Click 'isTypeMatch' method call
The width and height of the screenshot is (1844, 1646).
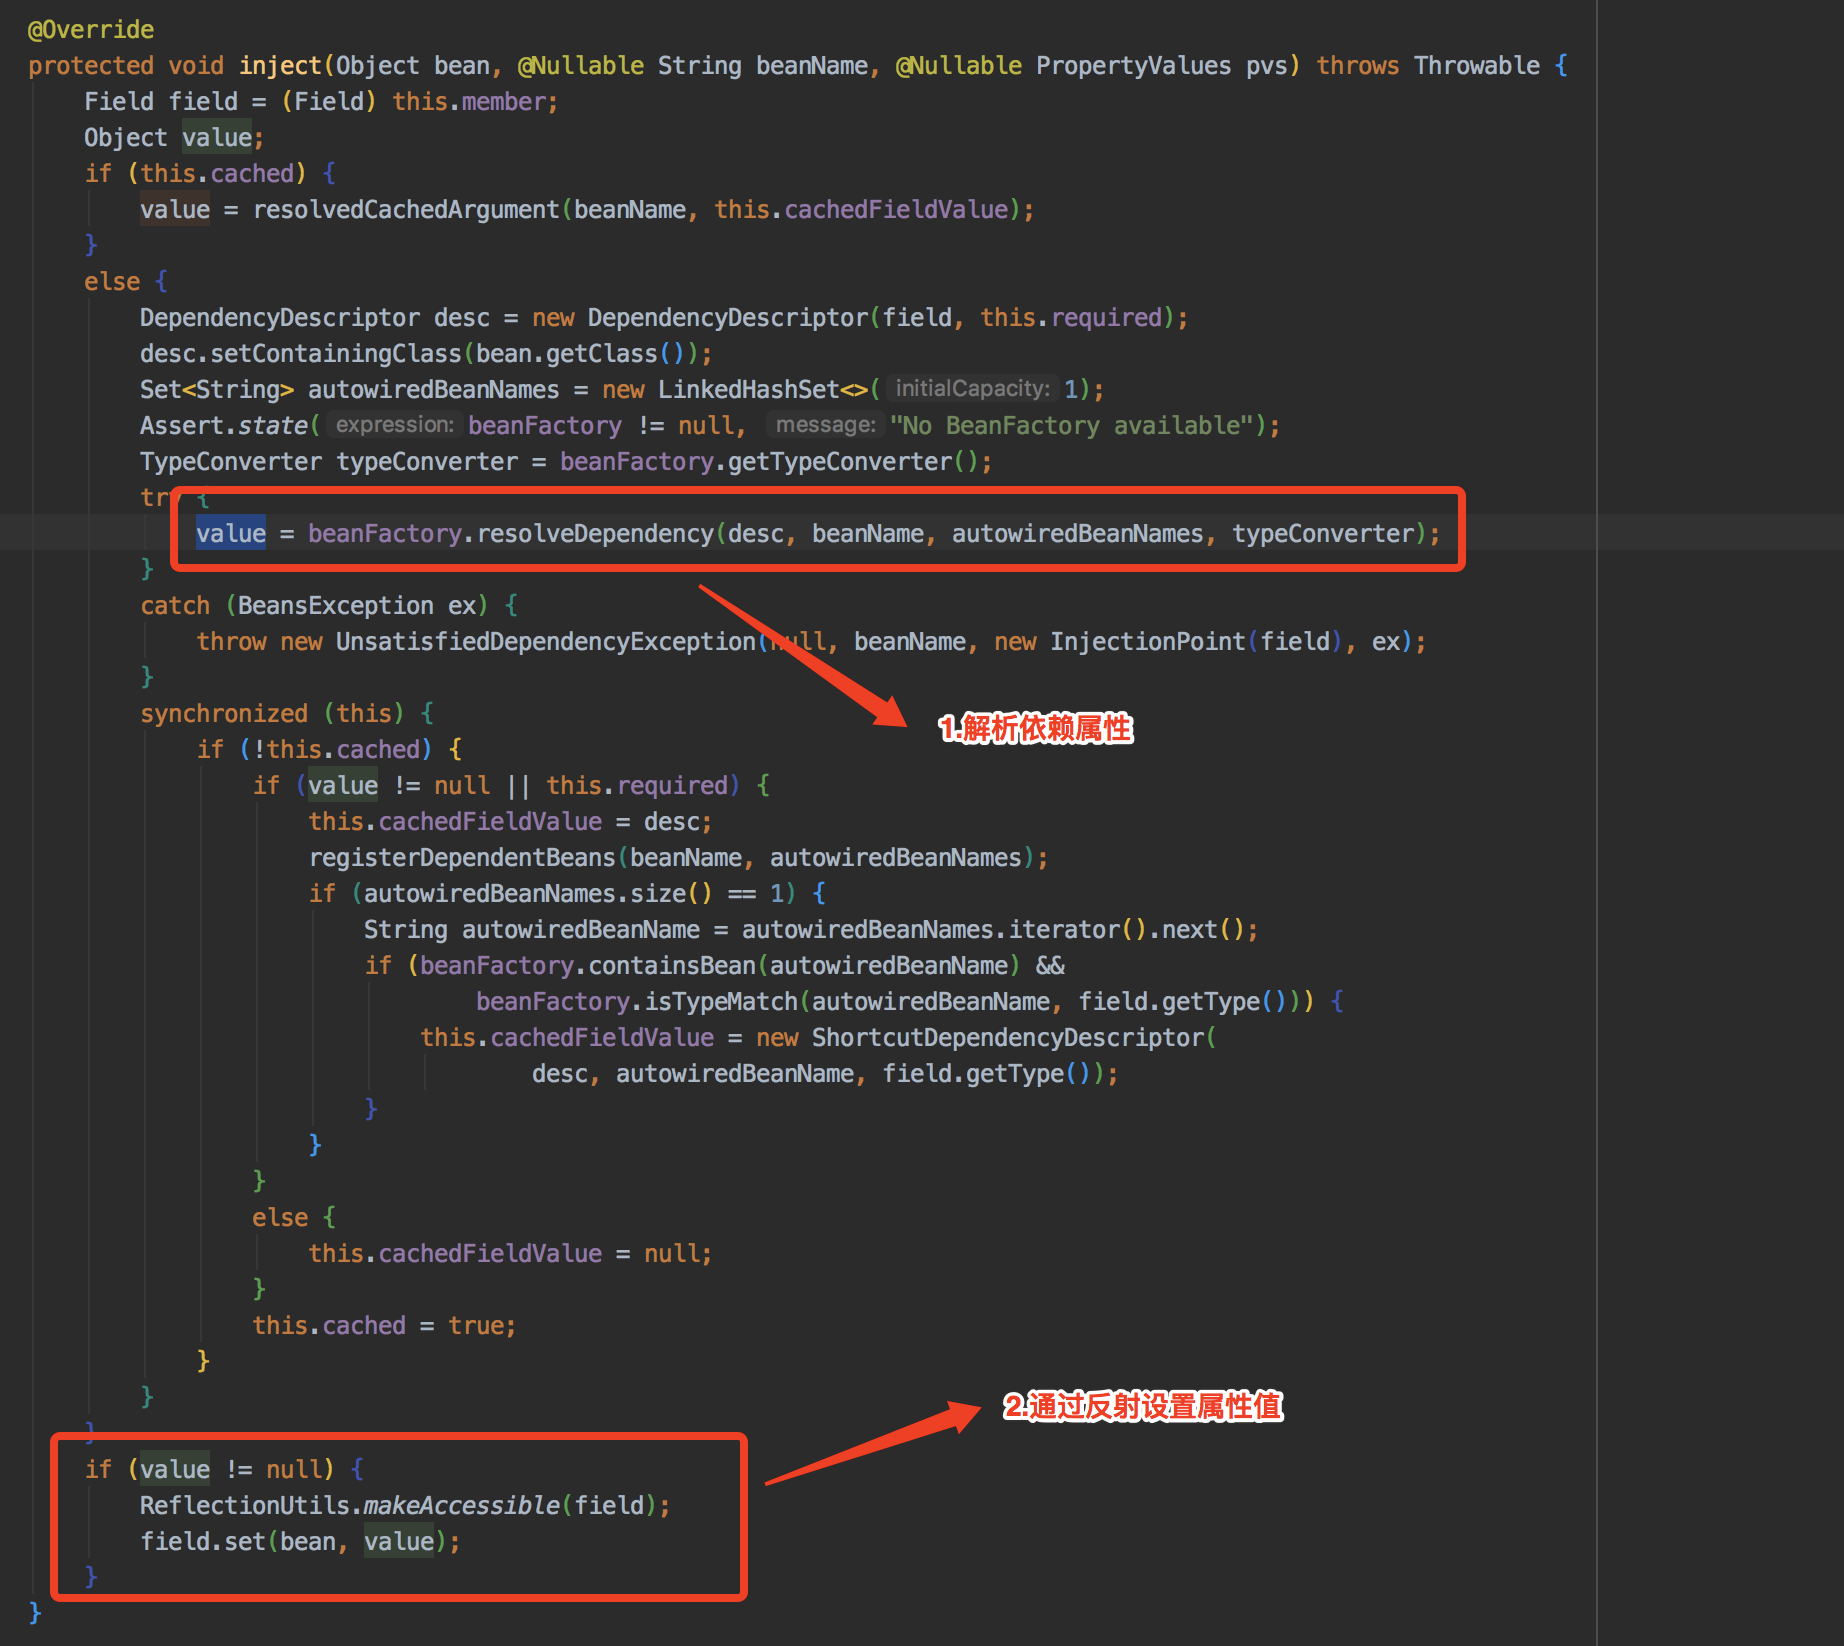(721, 1002)
